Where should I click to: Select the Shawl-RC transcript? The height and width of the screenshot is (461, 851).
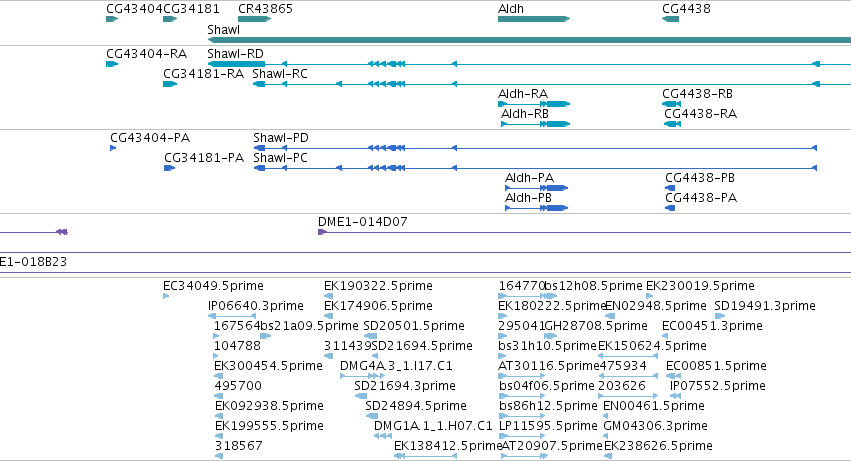point(551,84)
